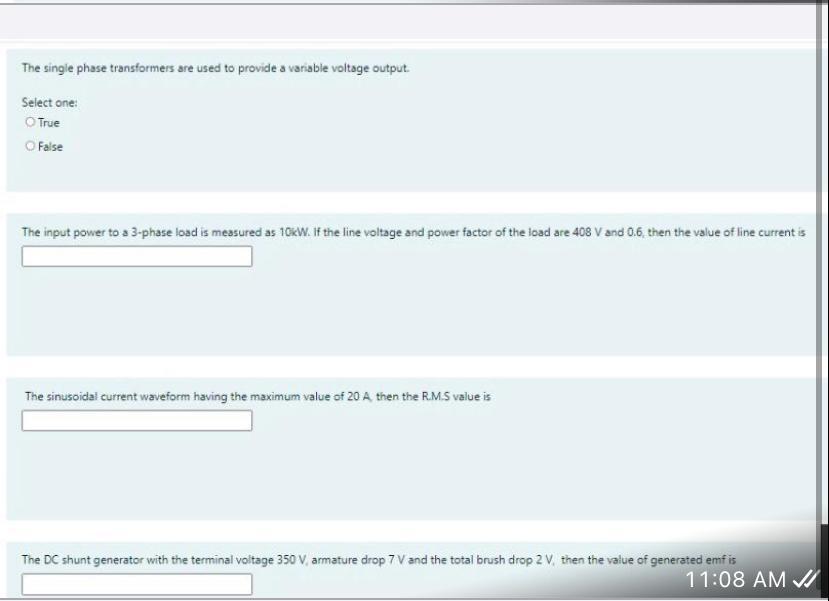Click the '350 V' terminal voltage text
Viewport: 829px width, 601px height.
(x=290, y=560)
